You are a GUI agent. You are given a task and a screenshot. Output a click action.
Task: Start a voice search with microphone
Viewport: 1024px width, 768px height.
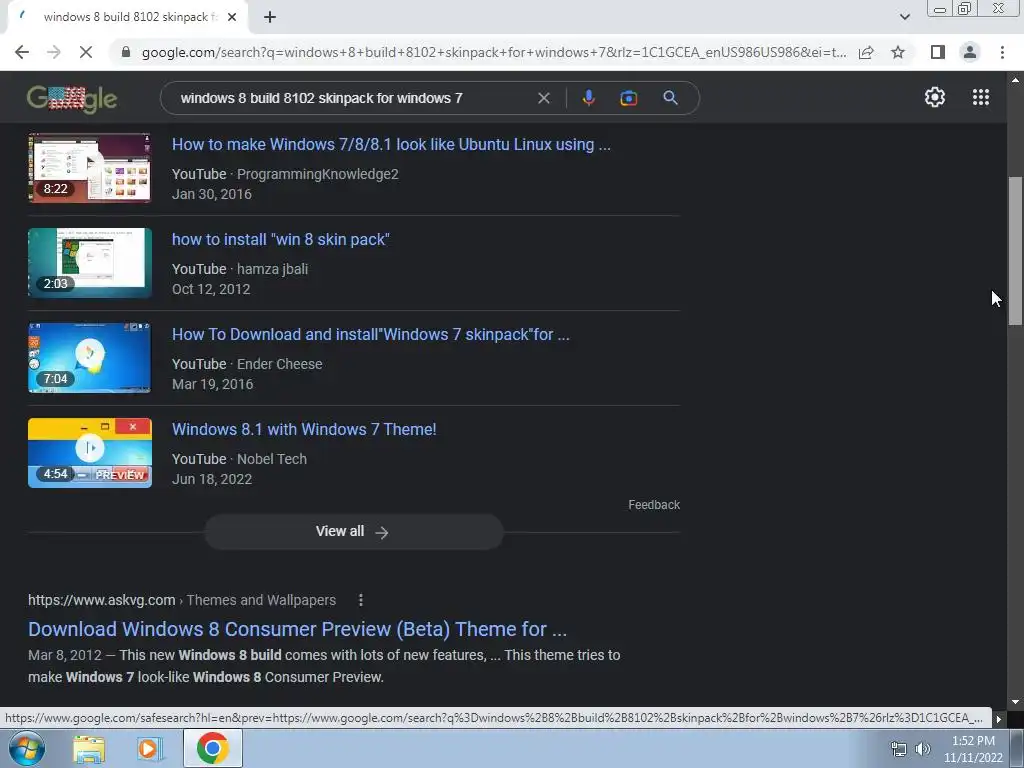(588, 98)
